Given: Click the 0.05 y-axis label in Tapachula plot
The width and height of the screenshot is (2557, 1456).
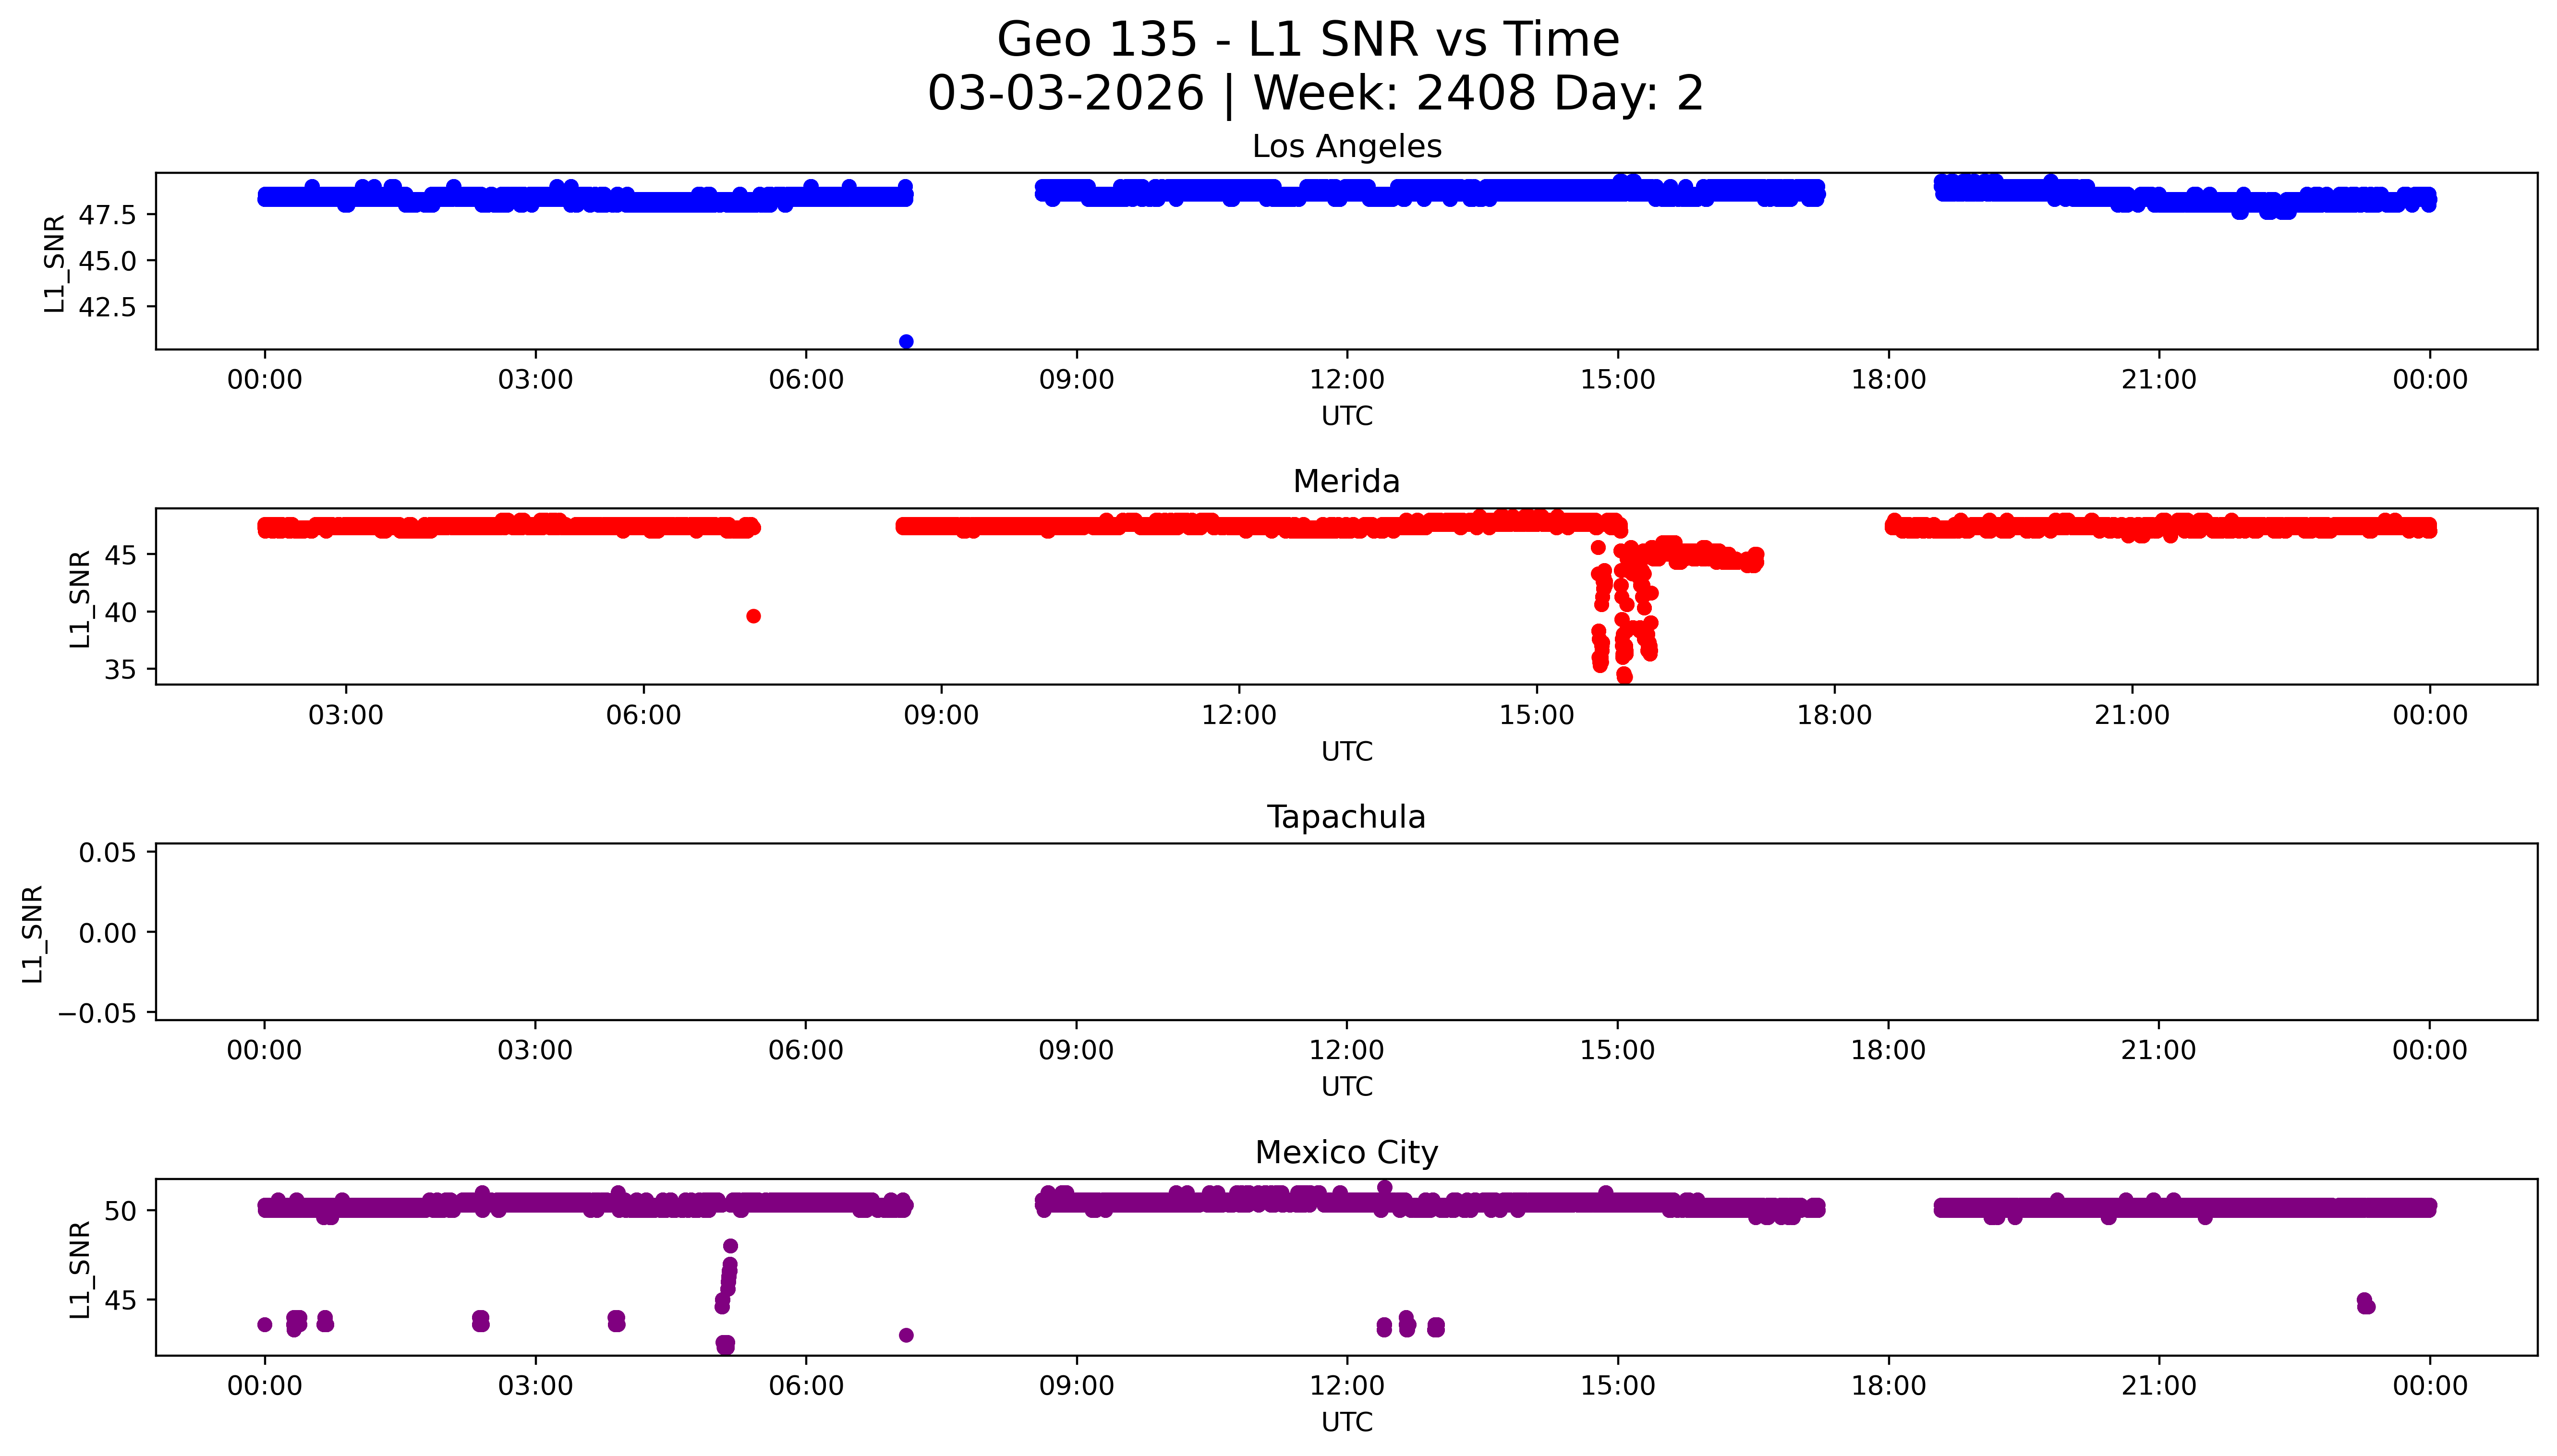Looking at the screenshot, I should tap(107, 853).
